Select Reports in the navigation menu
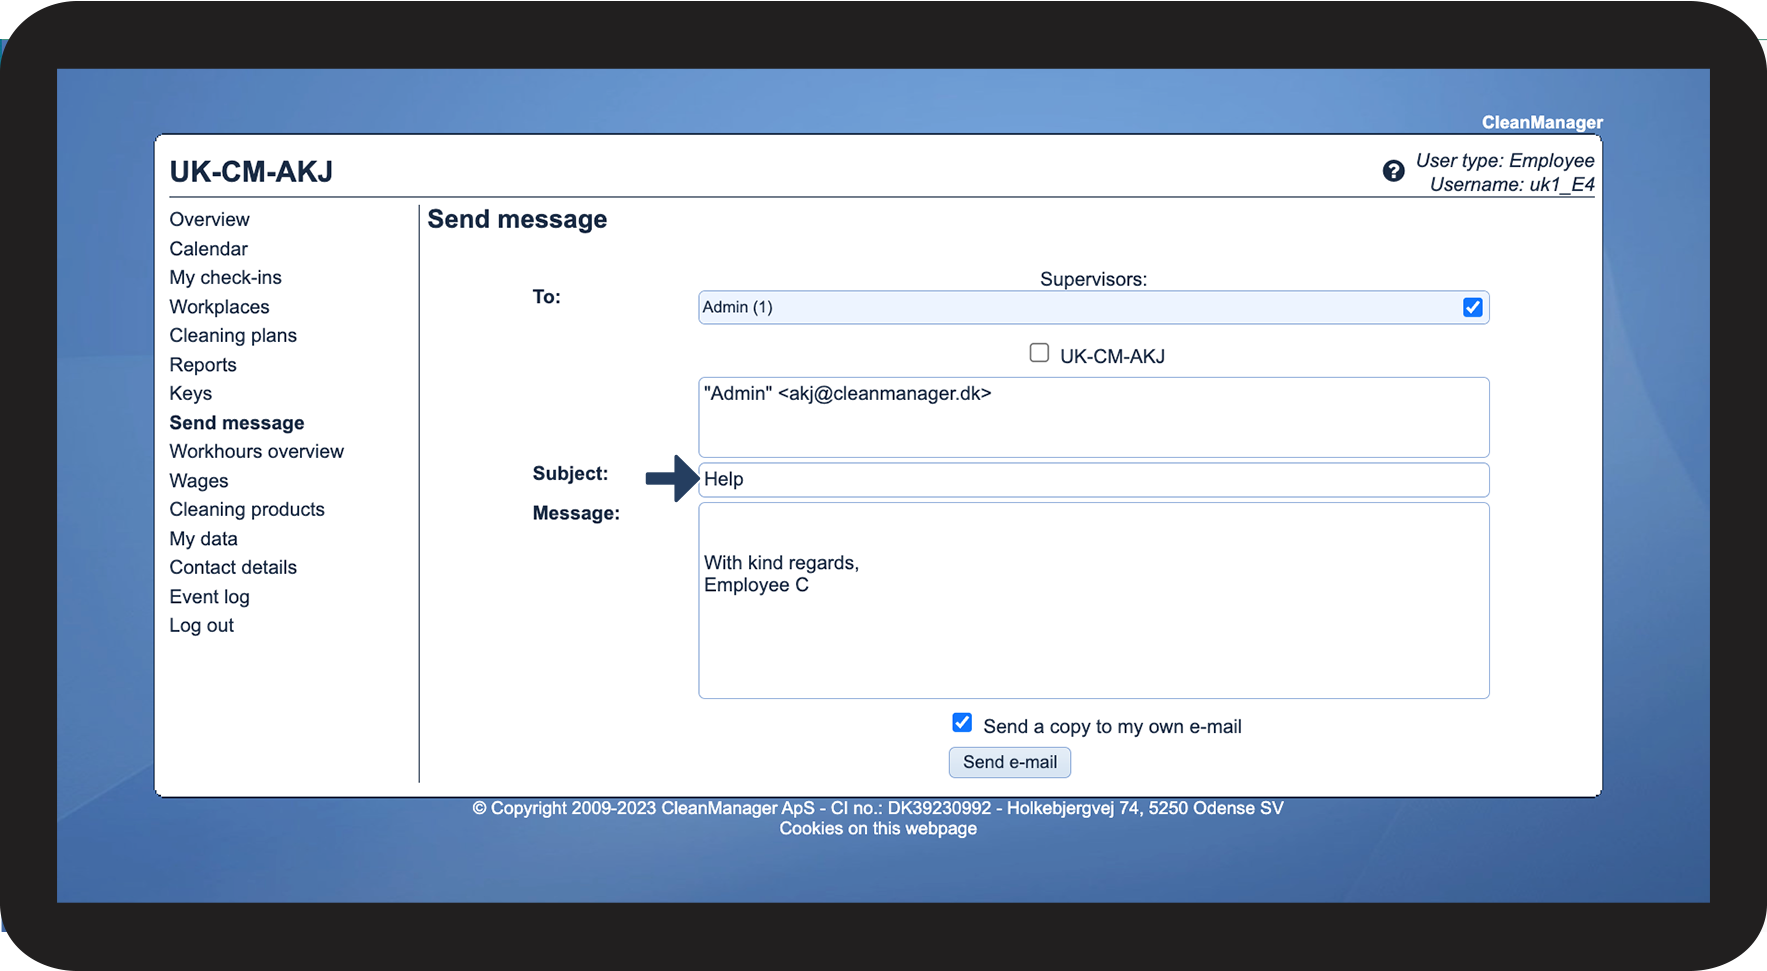Screen dimensions: 1767x971 pyautogui.click(x=203, y=365)
